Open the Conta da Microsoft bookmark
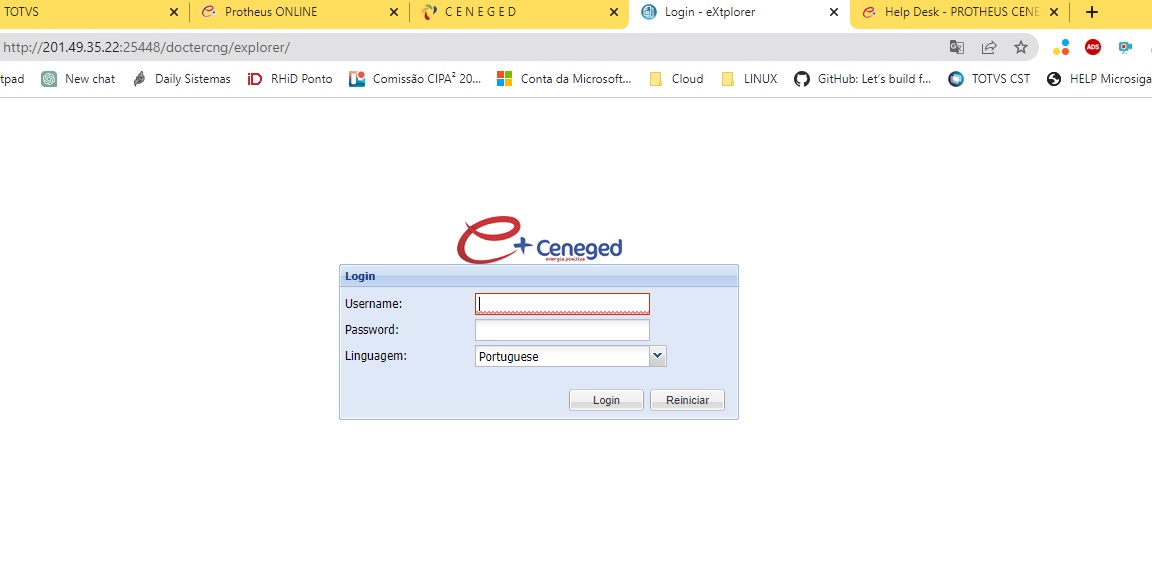This screenshot has height=563, width=1152. pos(564,79)
